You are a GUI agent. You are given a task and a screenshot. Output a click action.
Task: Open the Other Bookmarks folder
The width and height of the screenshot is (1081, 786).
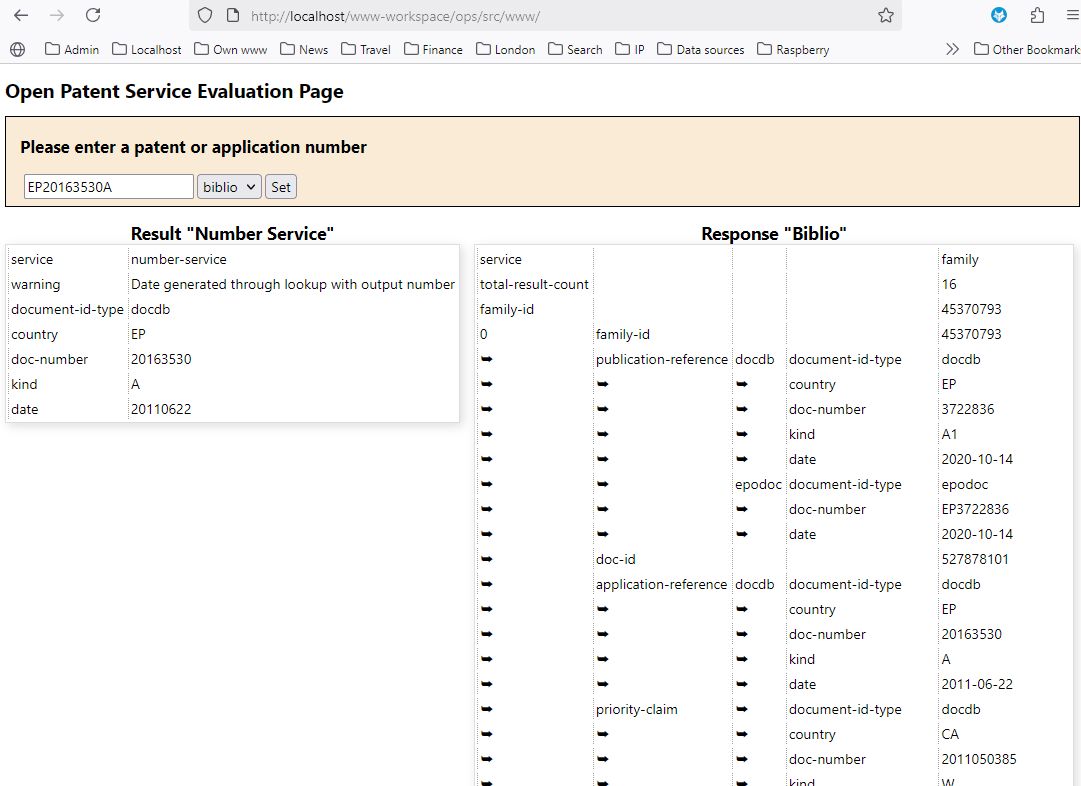tap(1026, 49)
